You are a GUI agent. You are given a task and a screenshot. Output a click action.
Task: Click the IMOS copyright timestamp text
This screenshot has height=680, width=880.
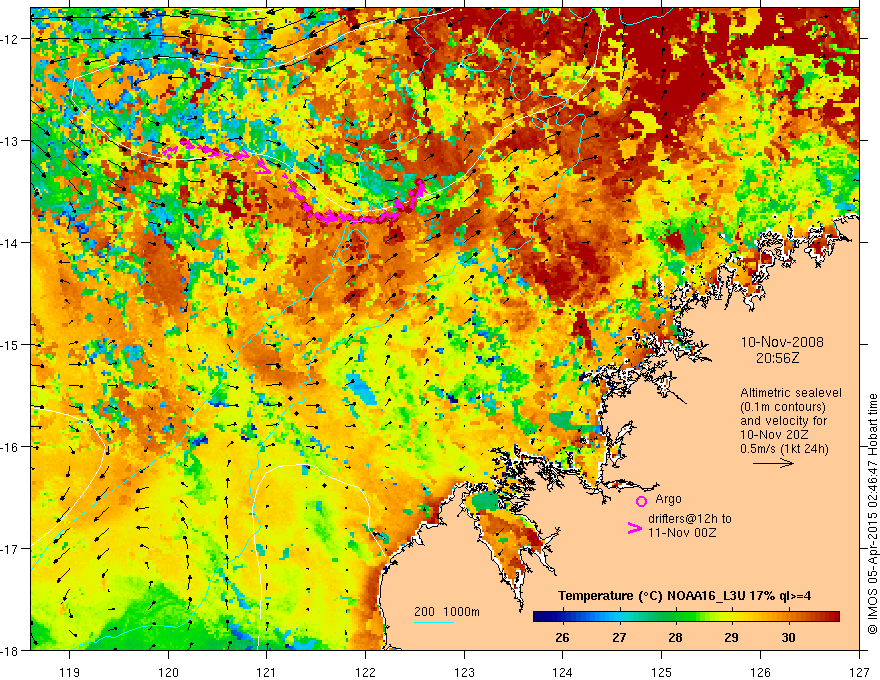click(872, 514)
